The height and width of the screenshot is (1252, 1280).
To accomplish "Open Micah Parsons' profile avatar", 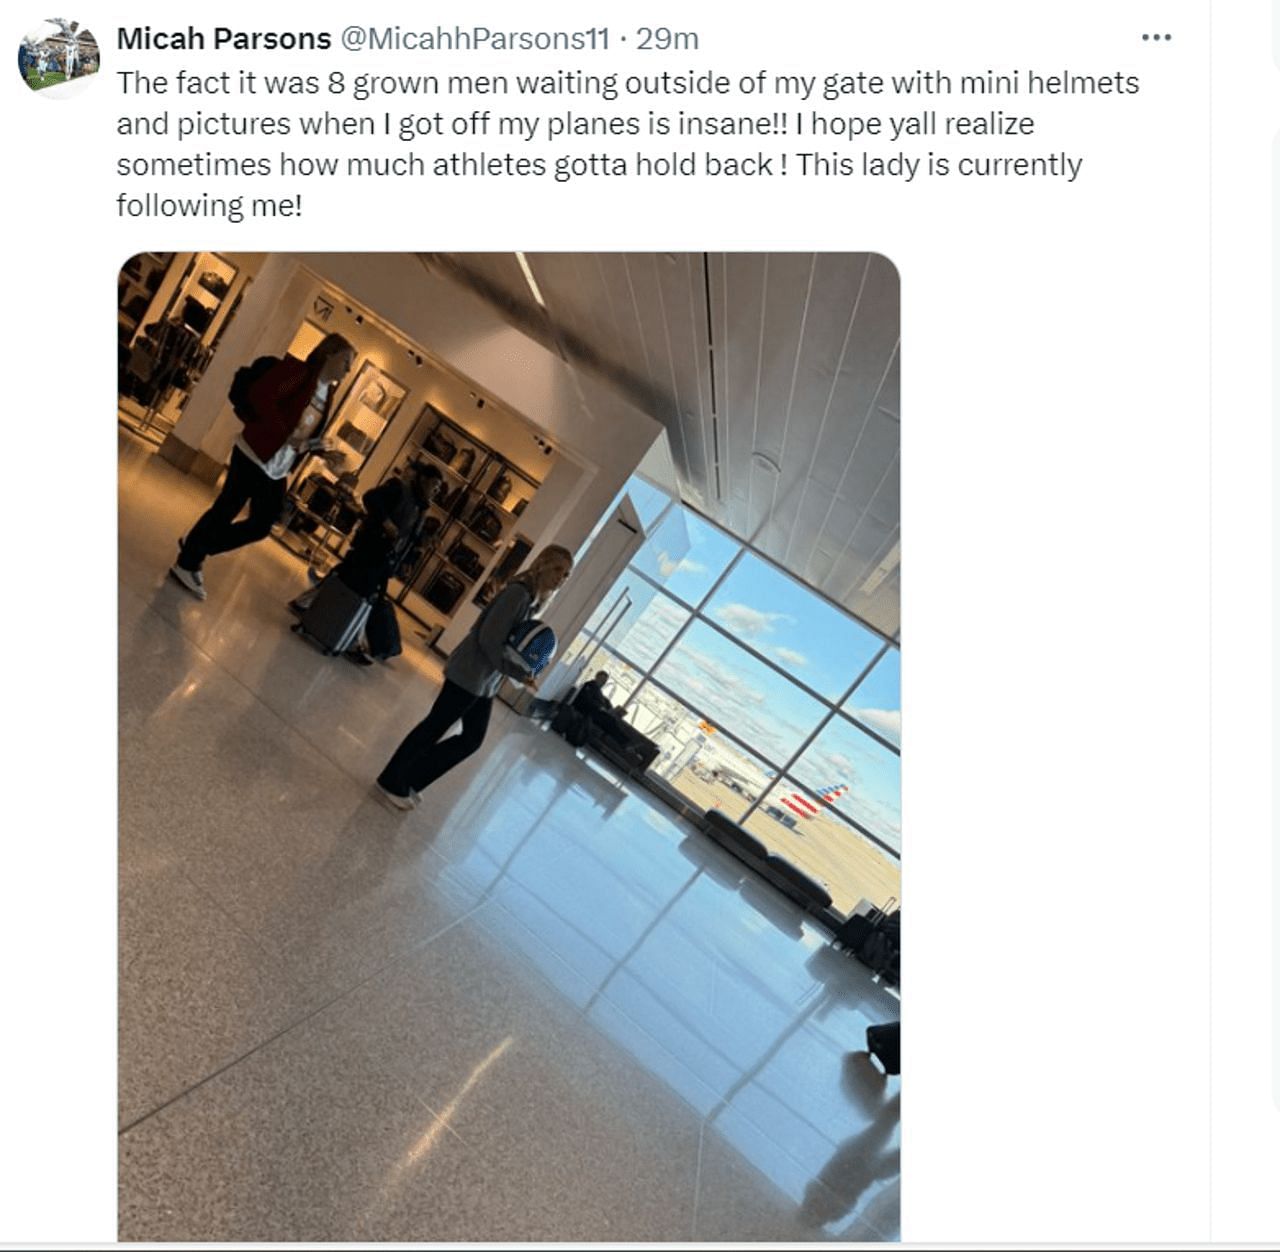I will click(x=58, y=57).
